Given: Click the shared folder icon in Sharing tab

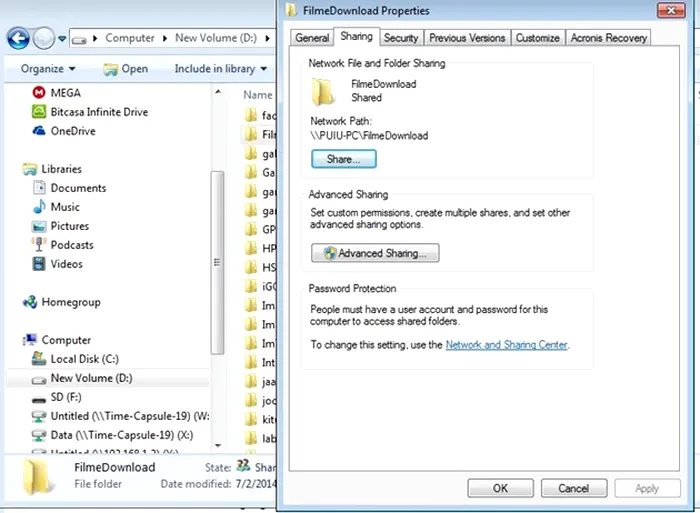Looking at the screenshot, I should 323,92.
